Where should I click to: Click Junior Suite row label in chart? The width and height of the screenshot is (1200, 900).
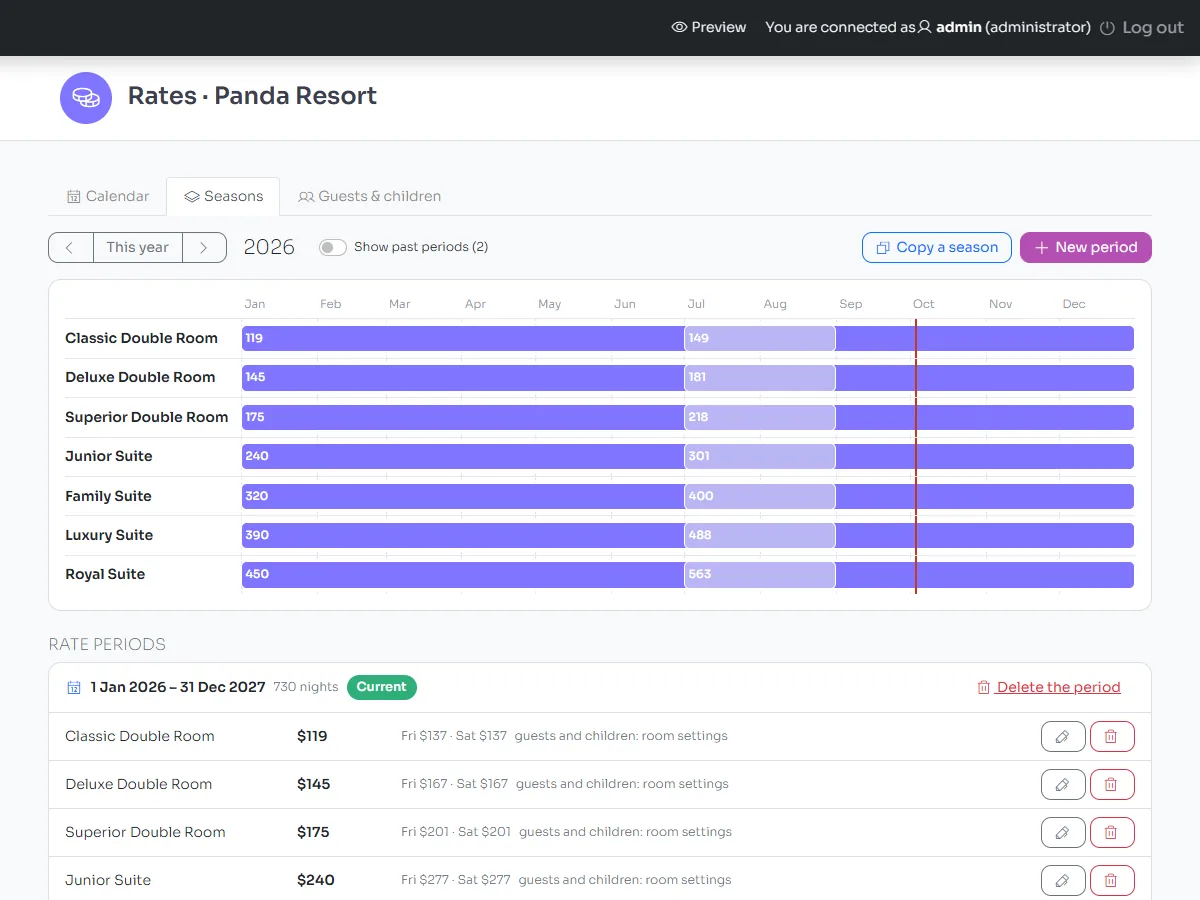tap(109, 456)
